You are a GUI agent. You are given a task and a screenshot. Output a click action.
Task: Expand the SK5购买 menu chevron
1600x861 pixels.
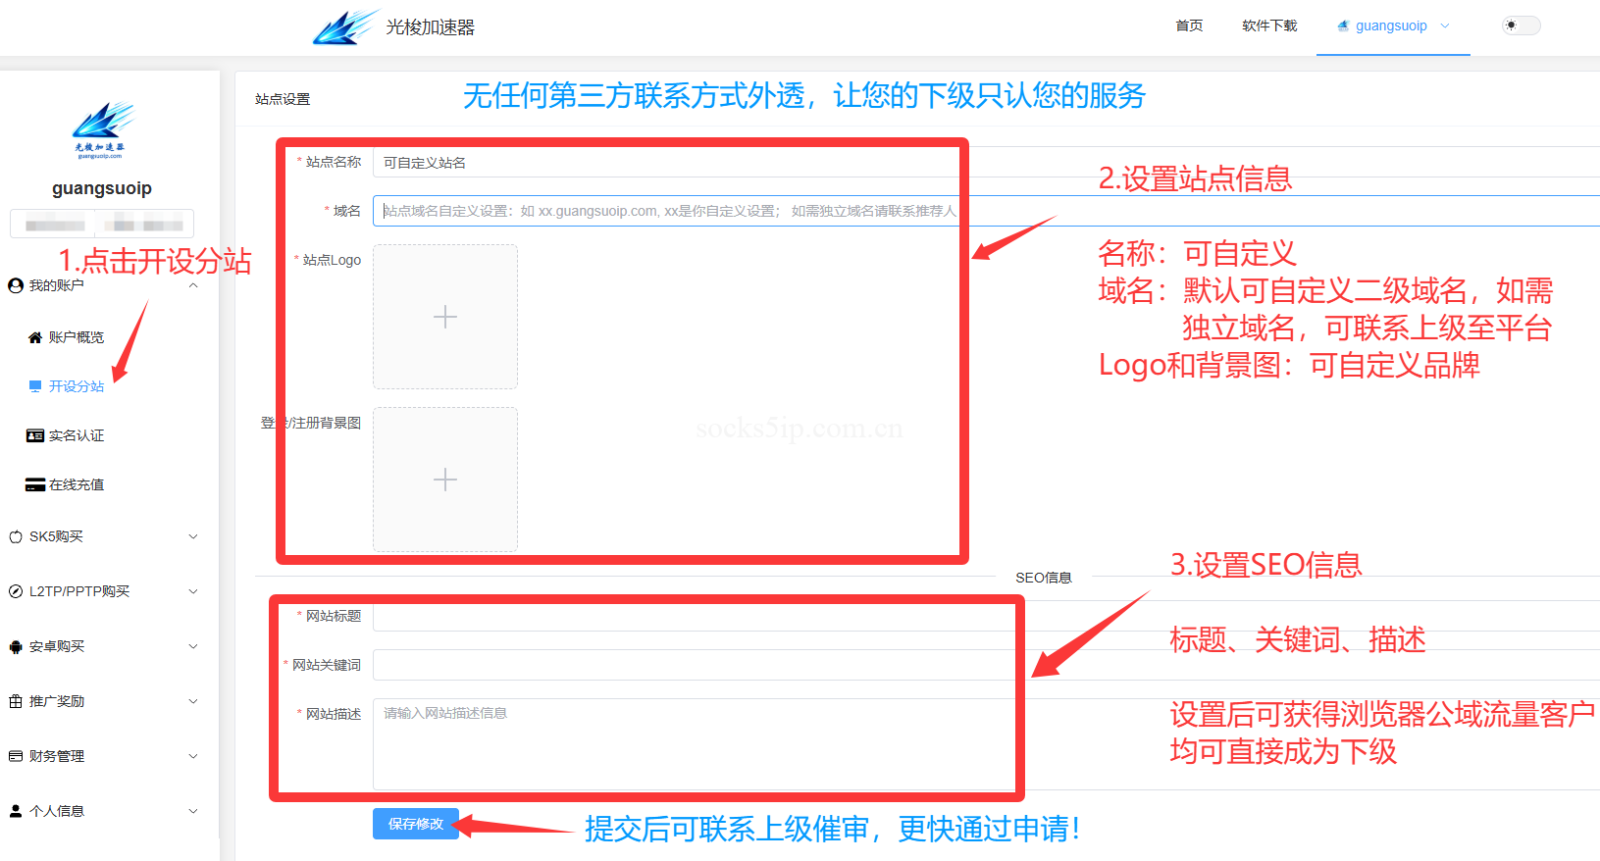point(193,537)
